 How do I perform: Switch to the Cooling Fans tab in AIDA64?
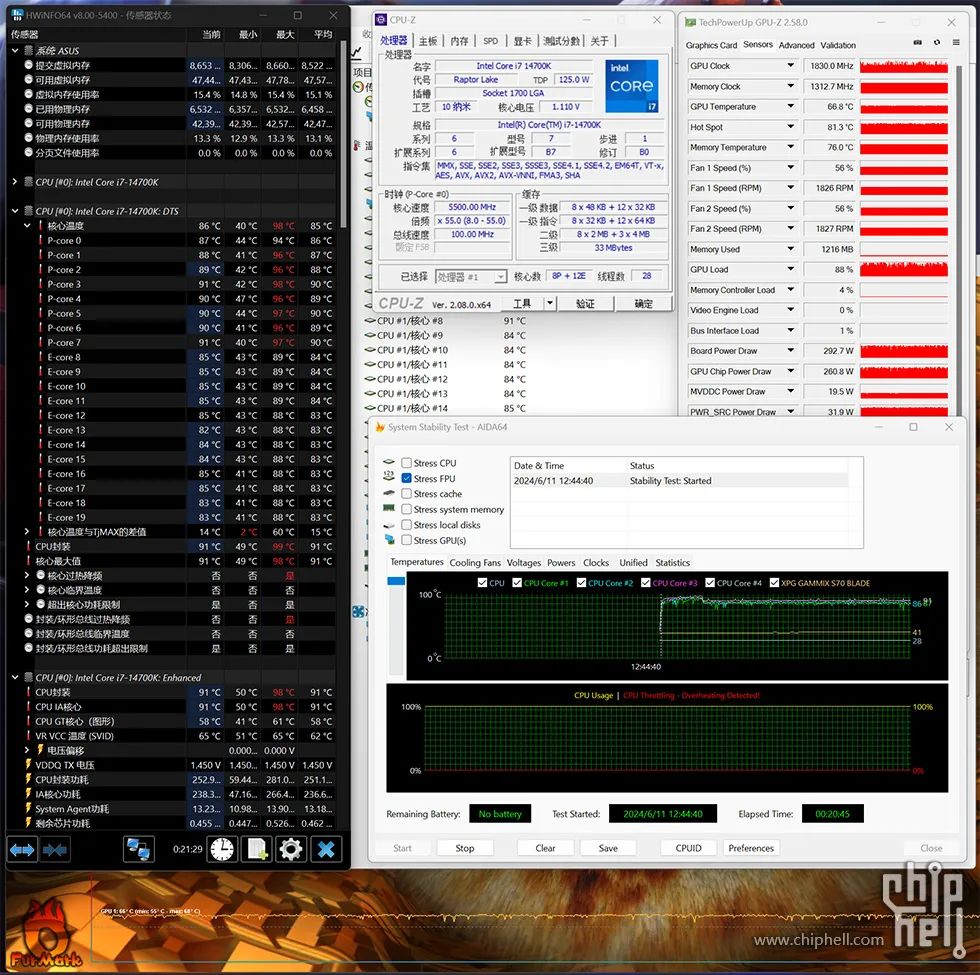[x=475, y=562]
